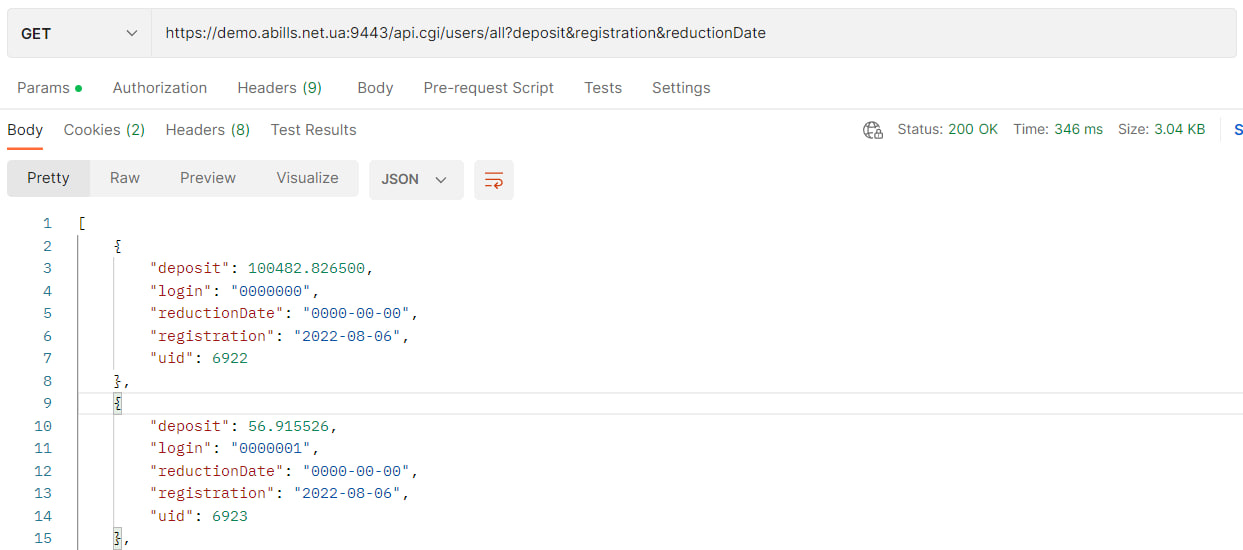Viewport: 1243px width, 550px height.
Task: Switch to Raw response view
Action: (x=125, y=178)
